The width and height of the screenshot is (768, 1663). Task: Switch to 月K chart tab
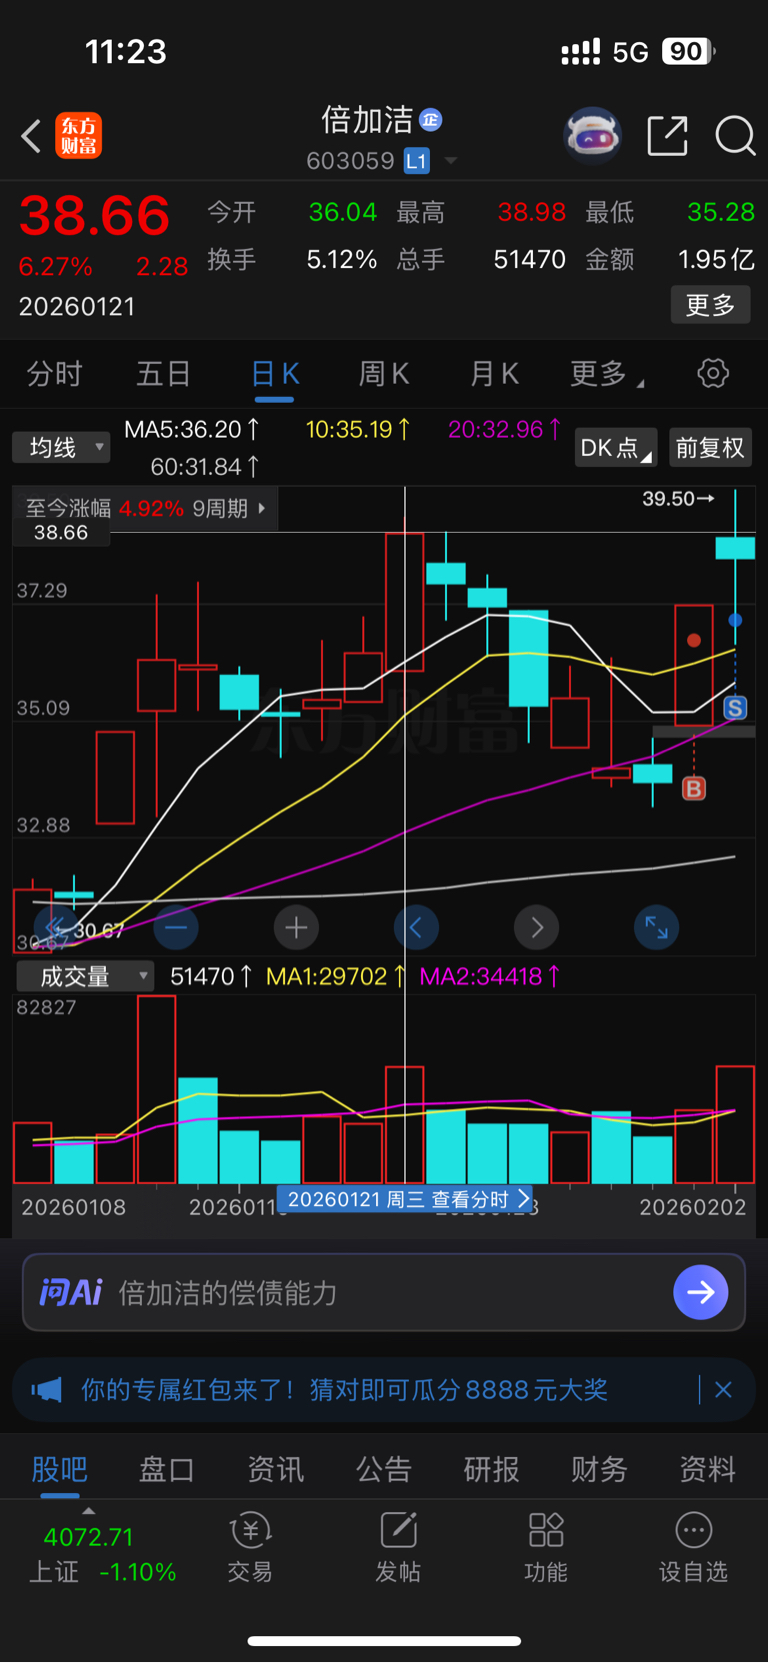coord(494,374)
